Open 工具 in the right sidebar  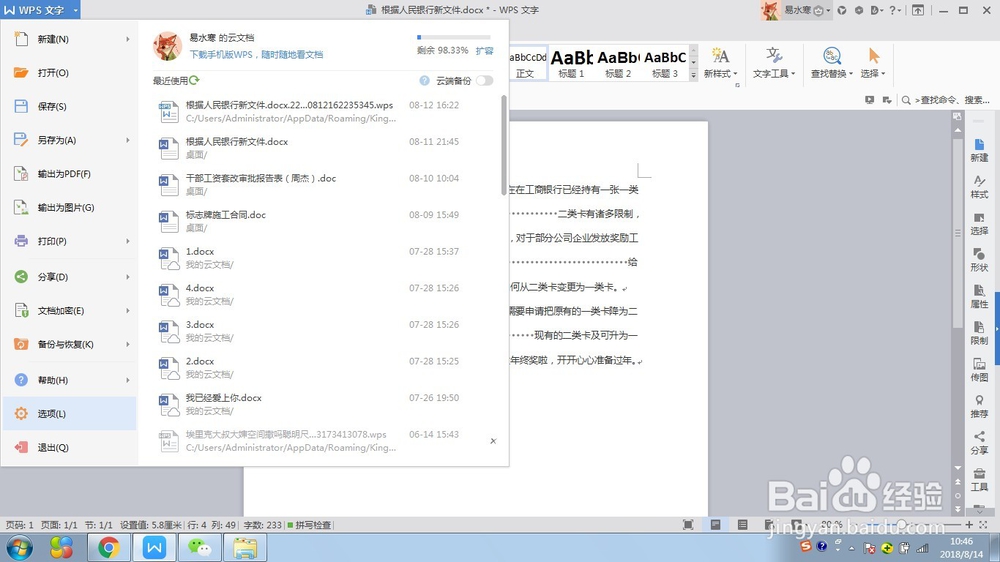980,480
